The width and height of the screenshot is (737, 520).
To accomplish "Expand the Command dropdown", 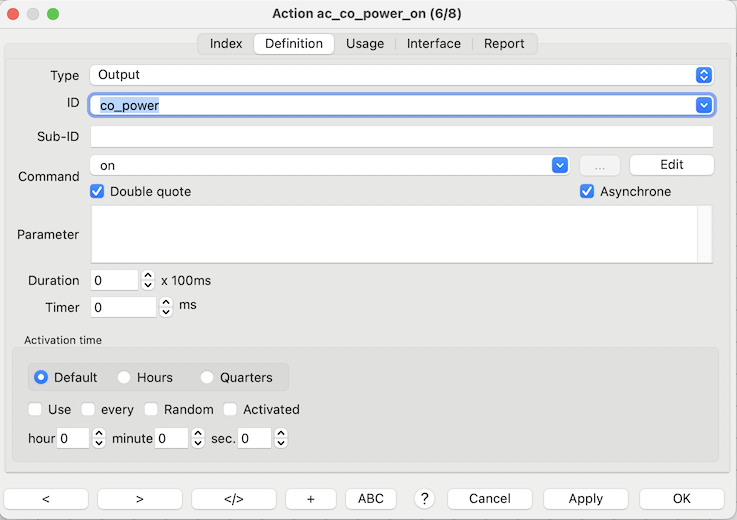I will [559, 165].
